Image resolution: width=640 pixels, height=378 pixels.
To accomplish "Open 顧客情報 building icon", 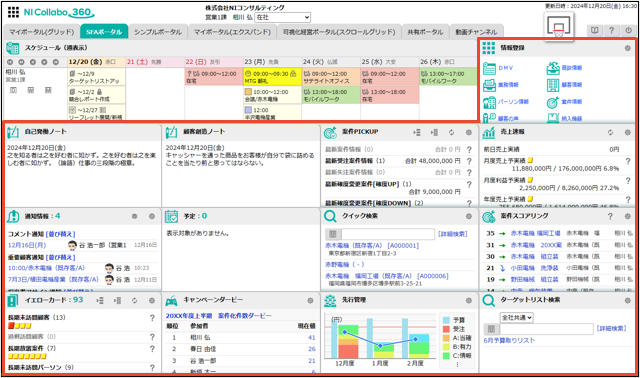I will tap(553, 85).
